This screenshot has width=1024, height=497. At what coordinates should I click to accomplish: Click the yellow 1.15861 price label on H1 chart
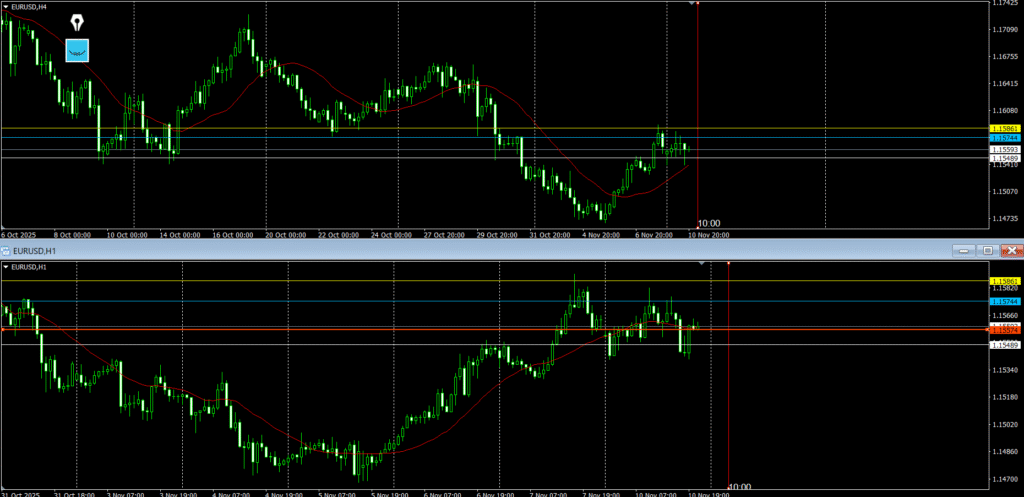[x=1004, y=281]
